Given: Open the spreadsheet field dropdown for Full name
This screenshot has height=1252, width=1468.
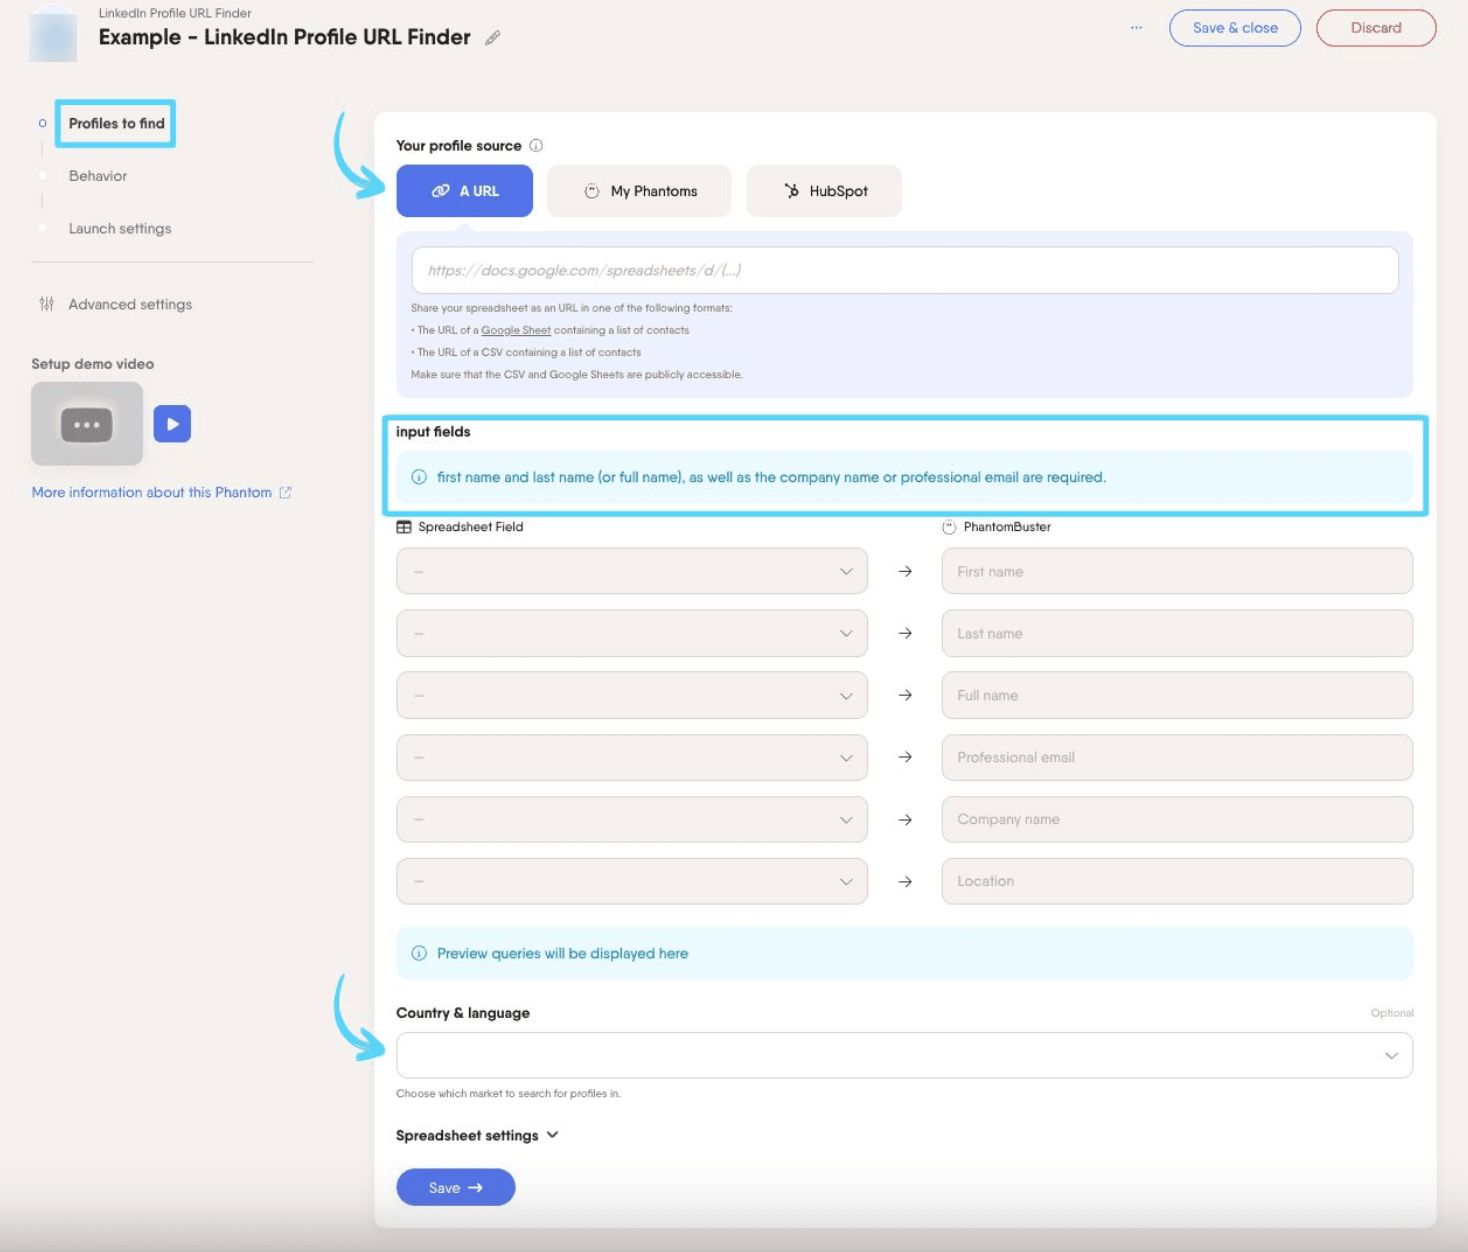Looking at the screenshot, I should [632, 695].
